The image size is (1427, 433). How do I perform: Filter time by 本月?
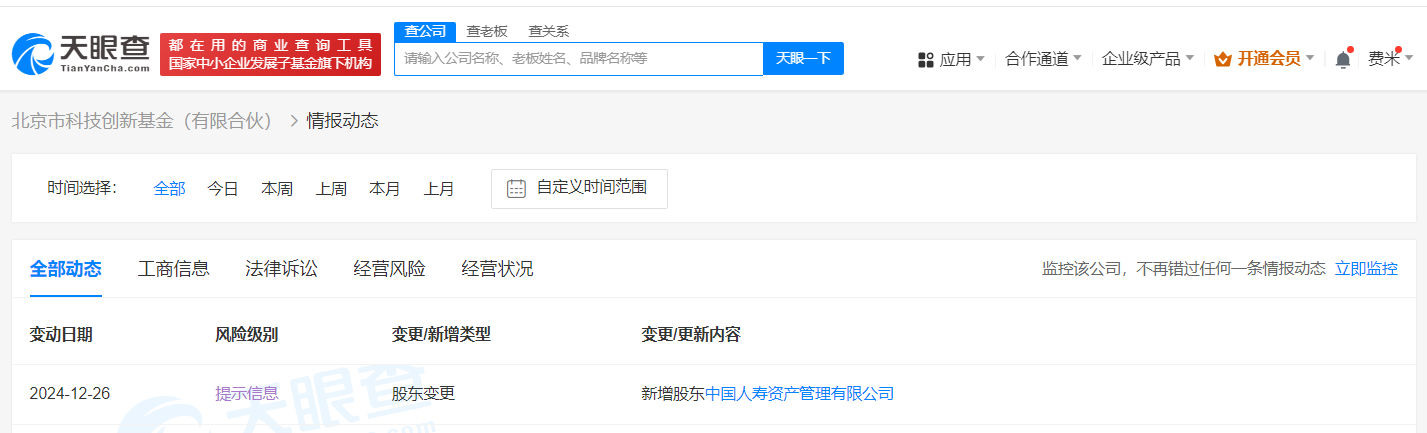click(x=385, y=188)
